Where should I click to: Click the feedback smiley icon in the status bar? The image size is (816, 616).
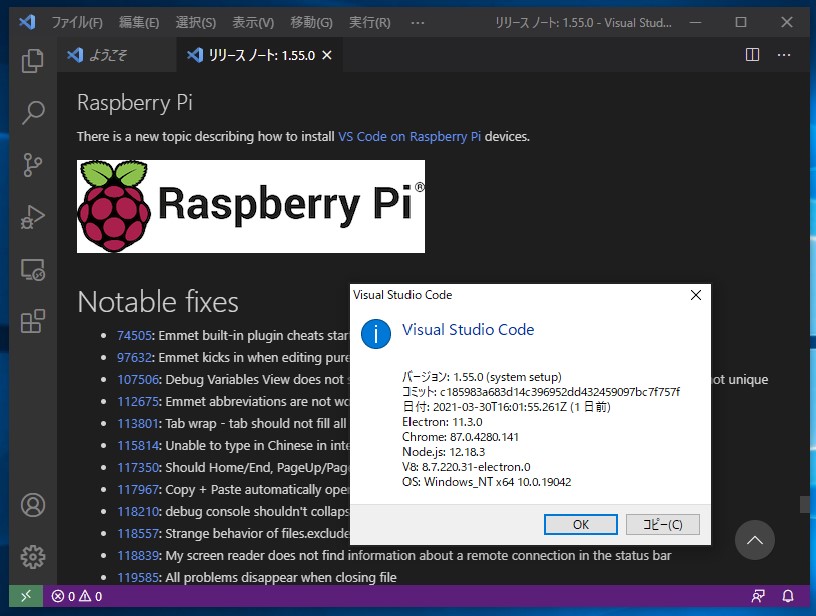(757, 595)
